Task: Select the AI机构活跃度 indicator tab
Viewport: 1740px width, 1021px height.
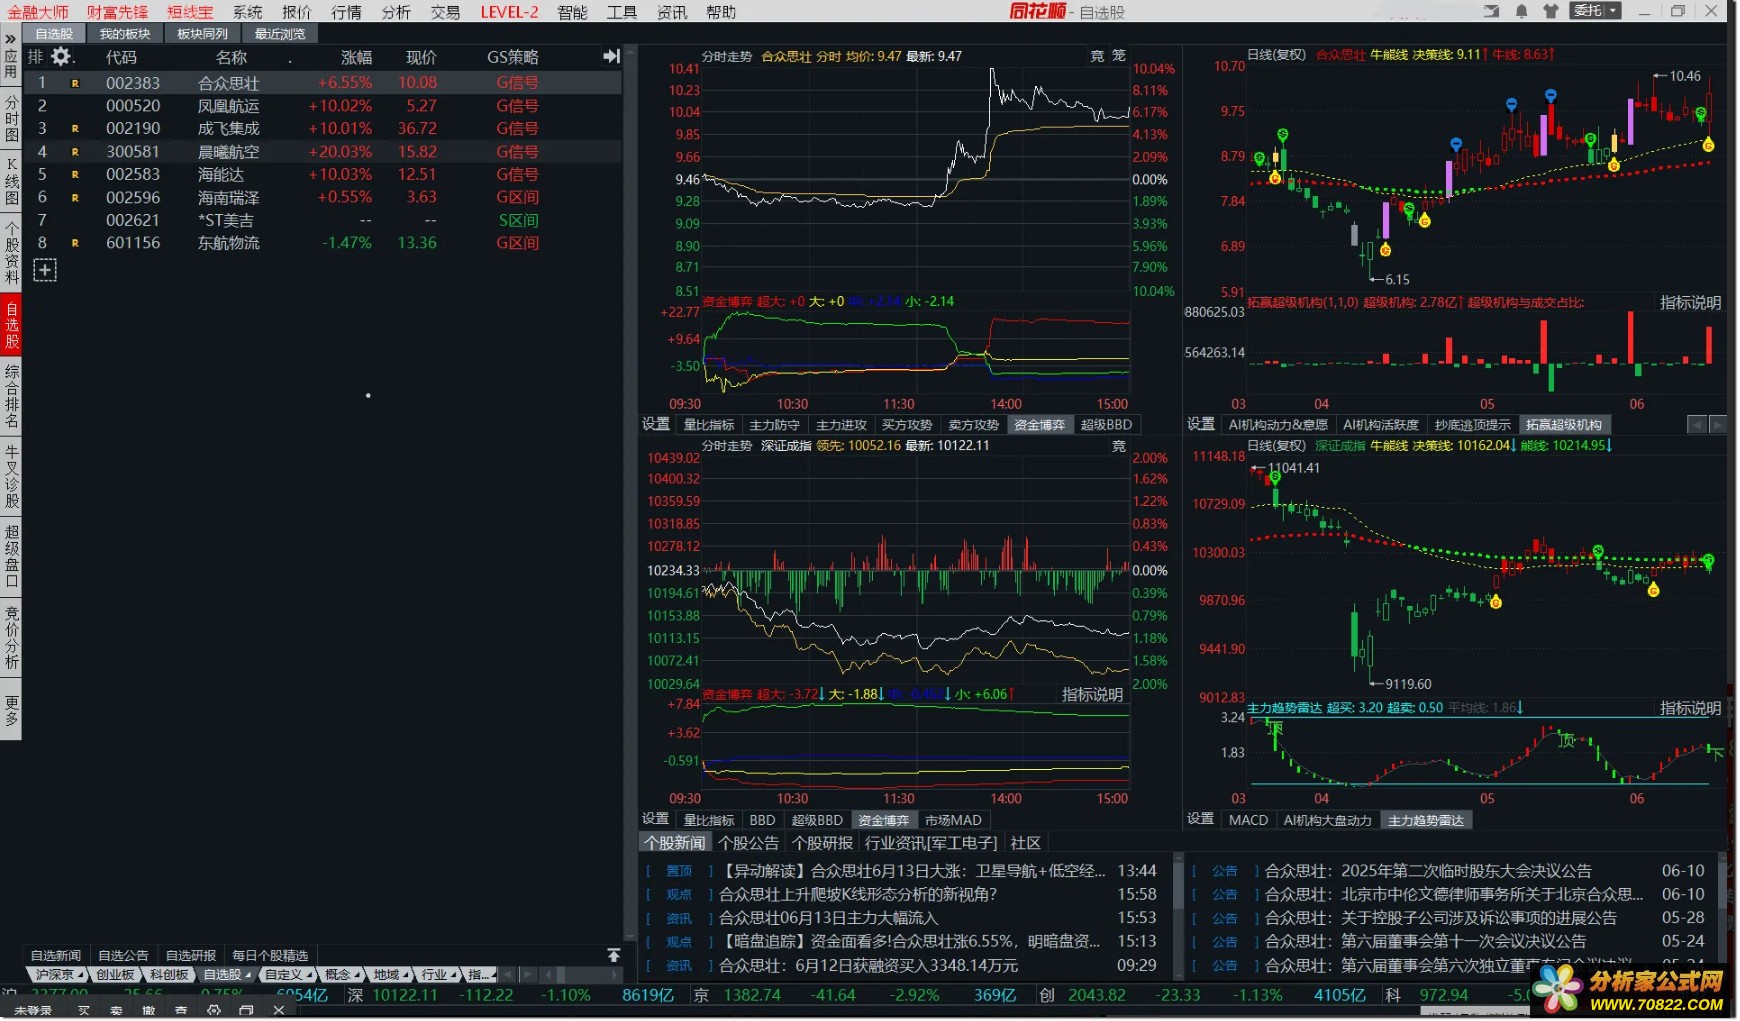Action: pos(1380,425)
